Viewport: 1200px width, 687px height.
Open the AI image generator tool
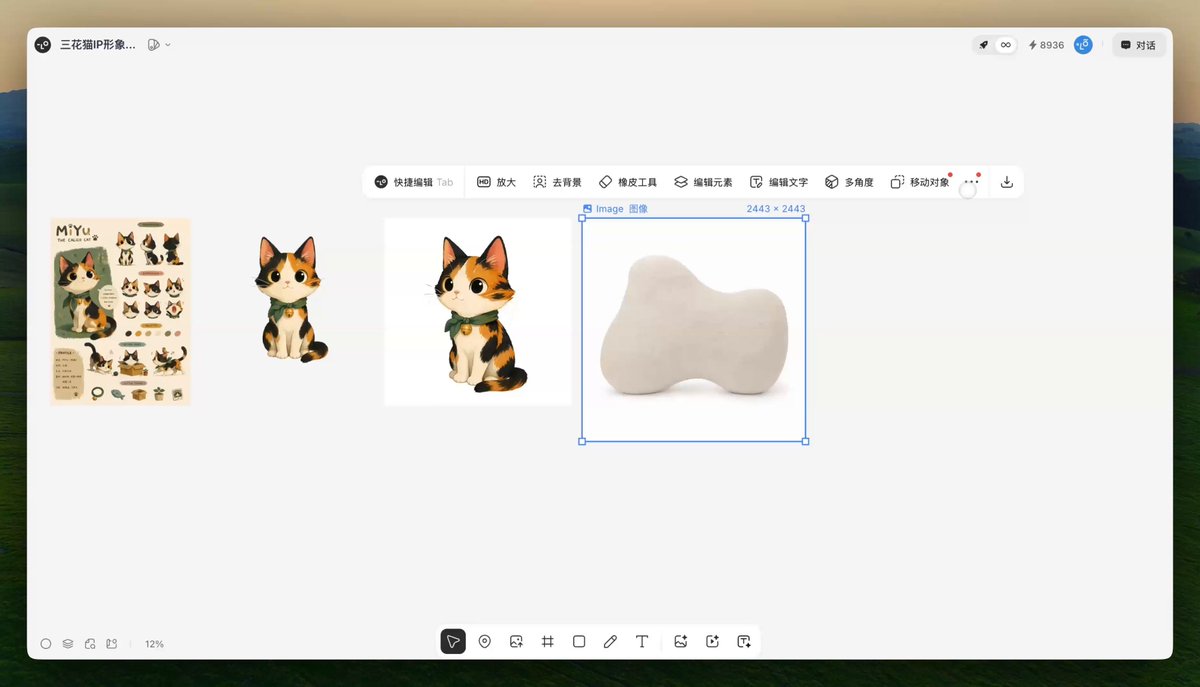pyautogui.click(x=681, y=641)
